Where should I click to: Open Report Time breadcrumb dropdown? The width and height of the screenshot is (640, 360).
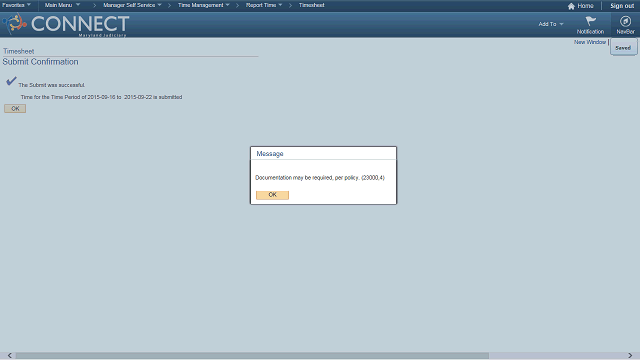(264, 5)
